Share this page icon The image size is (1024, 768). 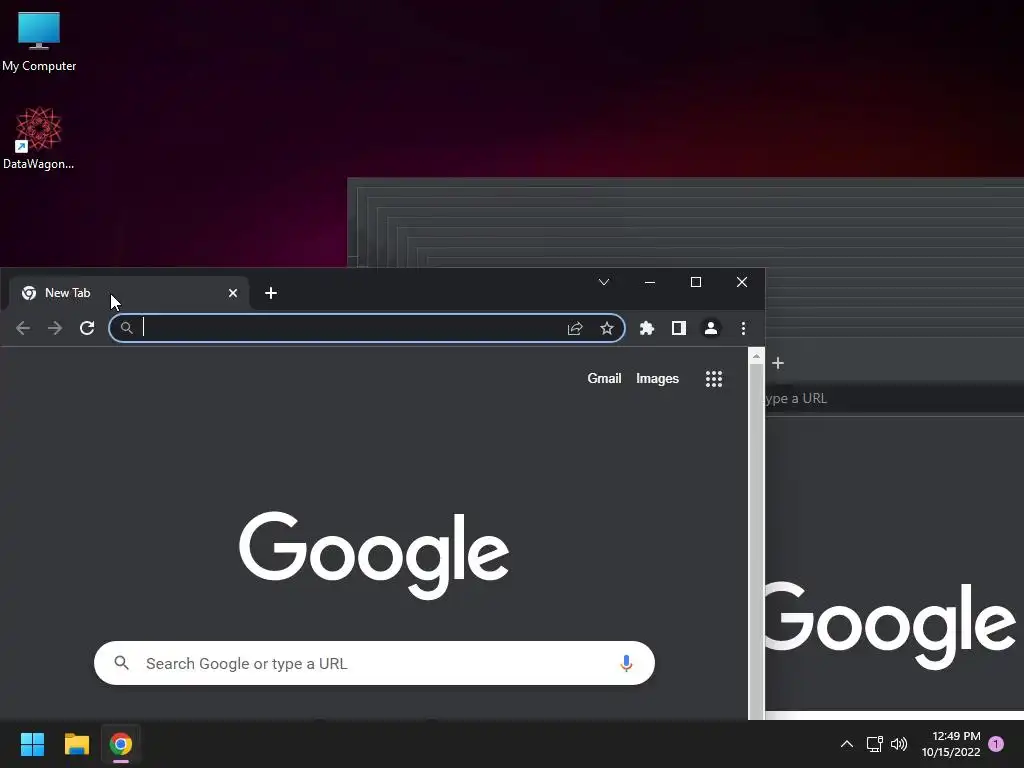(x=575, y=328)
